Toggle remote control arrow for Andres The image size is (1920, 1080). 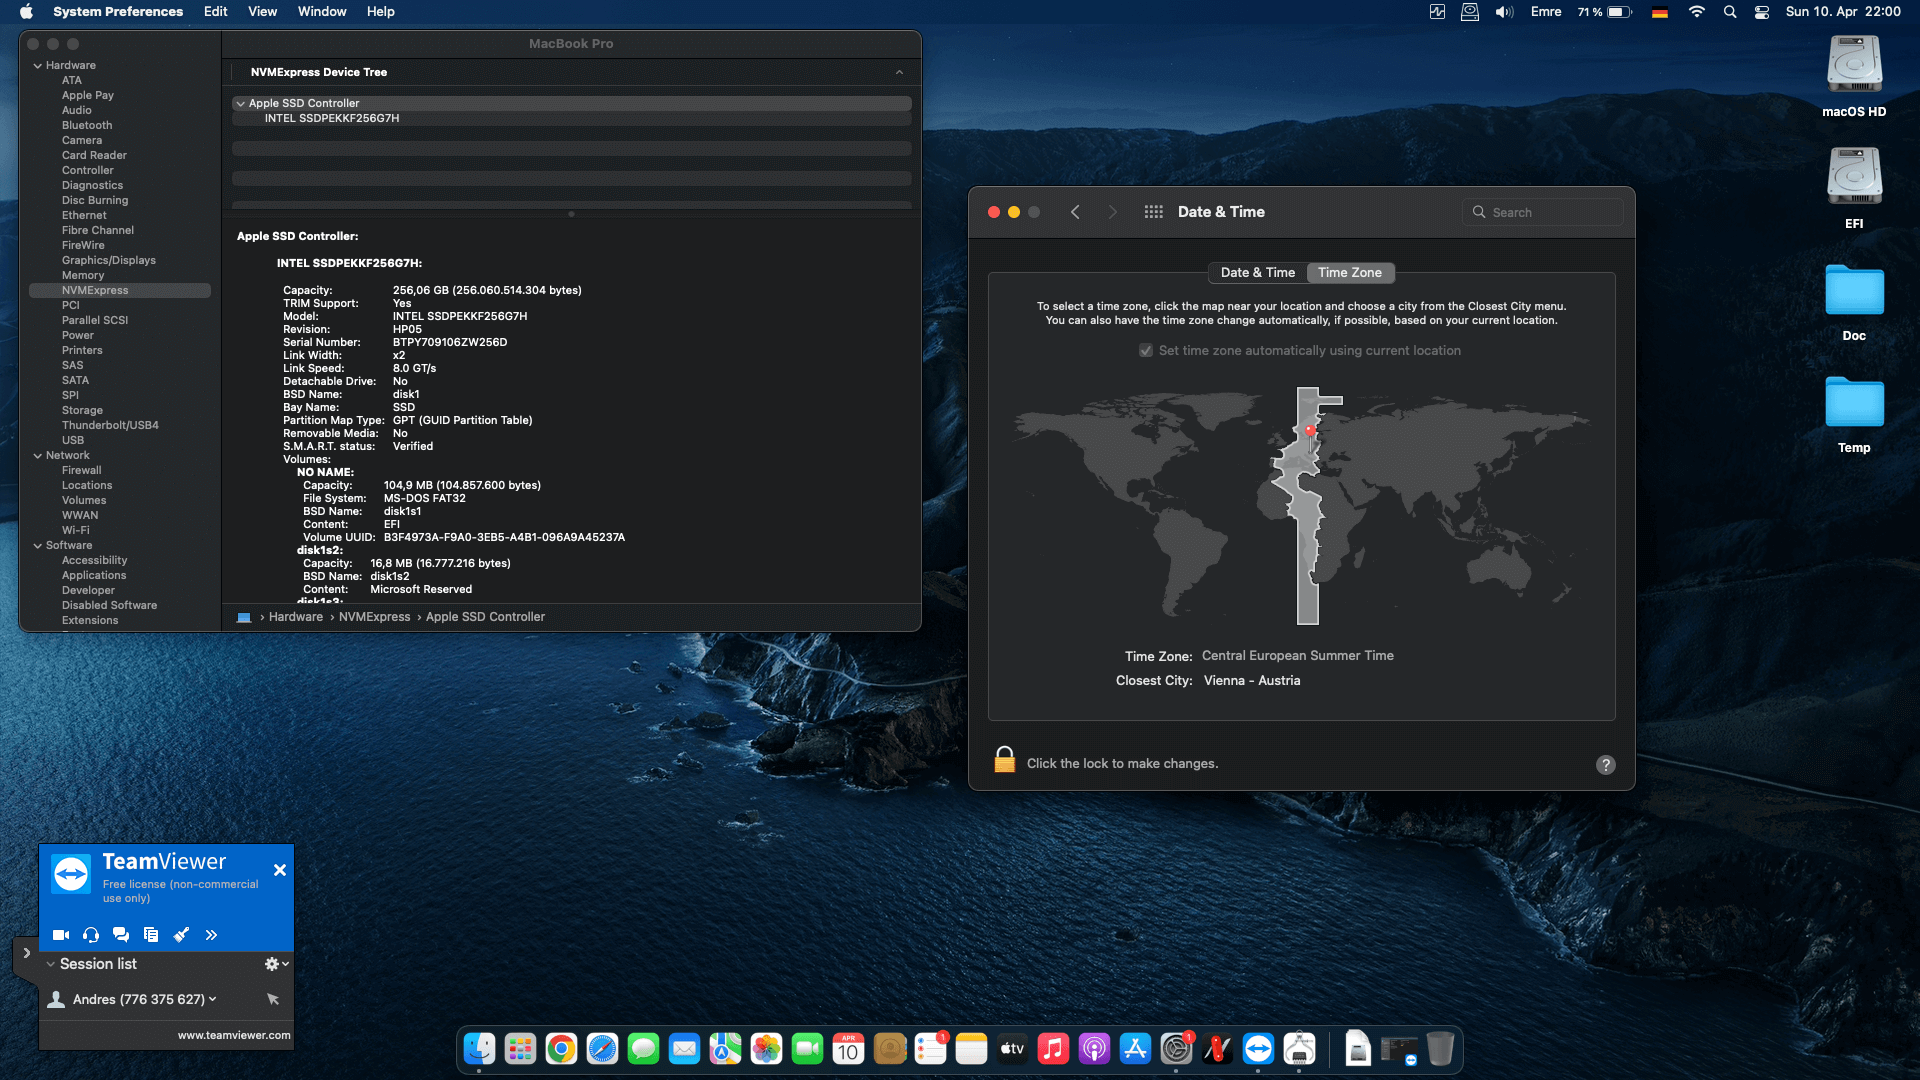(273, 999)
